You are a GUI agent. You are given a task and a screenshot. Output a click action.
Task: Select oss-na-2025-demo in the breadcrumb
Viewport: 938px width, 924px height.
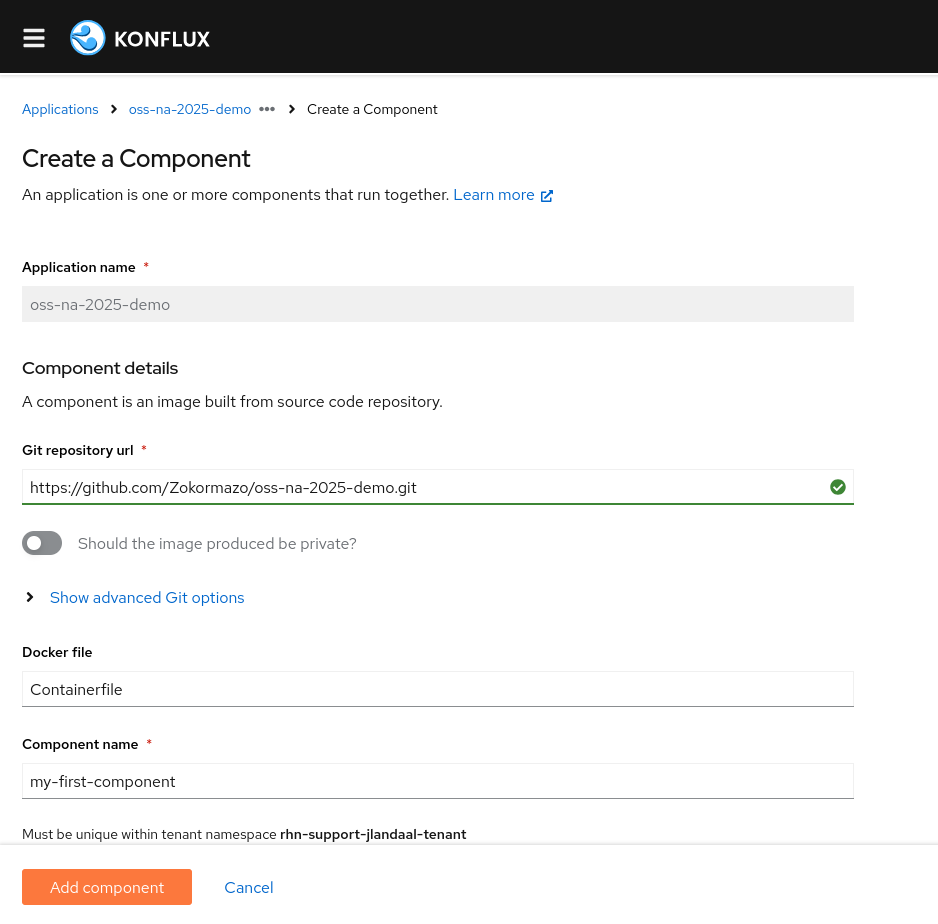[189, 109]
